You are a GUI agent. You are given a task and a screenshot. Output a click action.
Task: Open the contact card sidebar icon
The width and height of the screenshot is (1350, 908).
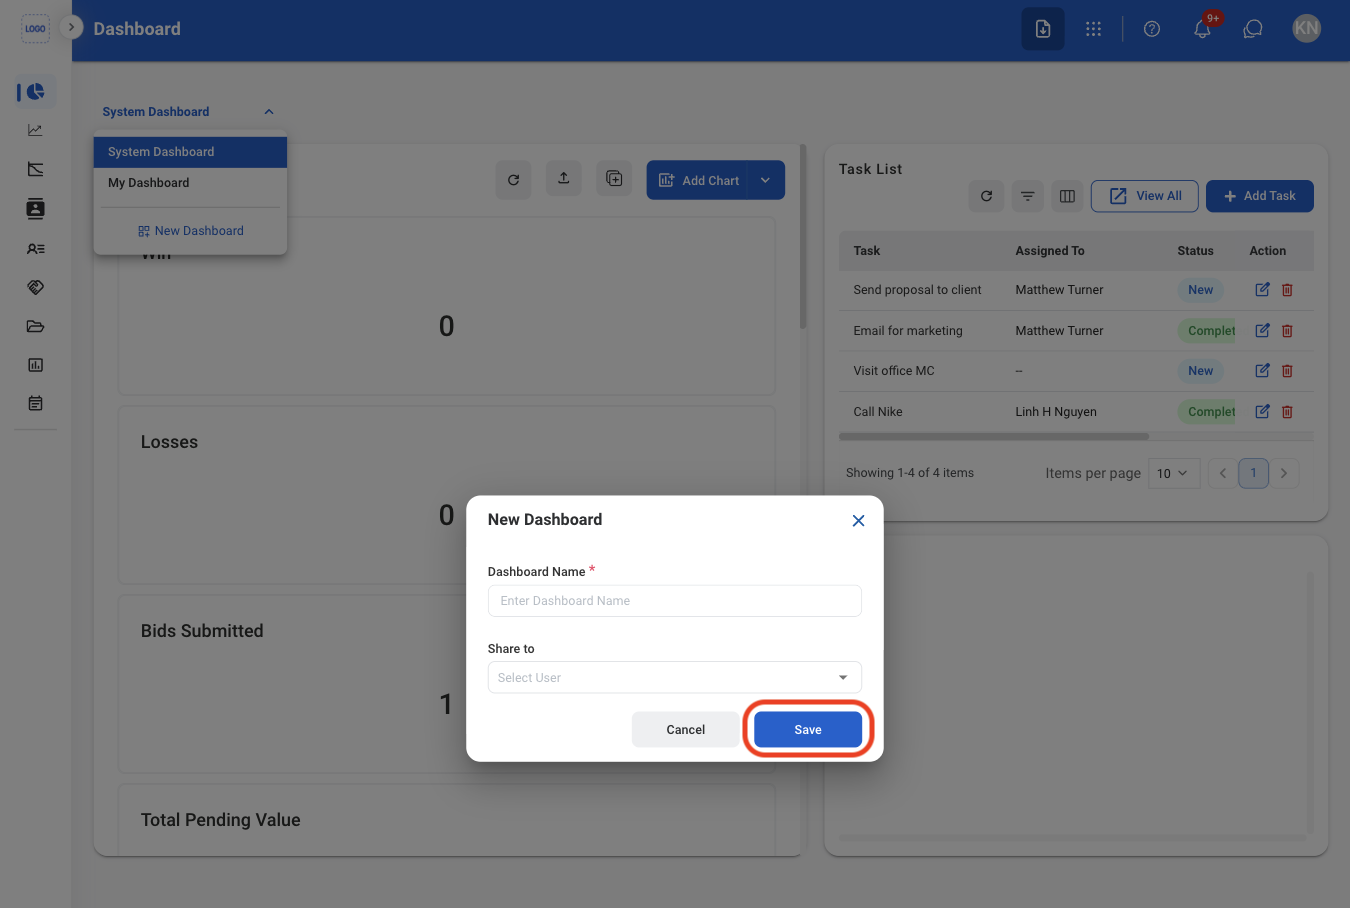point(35,209)
